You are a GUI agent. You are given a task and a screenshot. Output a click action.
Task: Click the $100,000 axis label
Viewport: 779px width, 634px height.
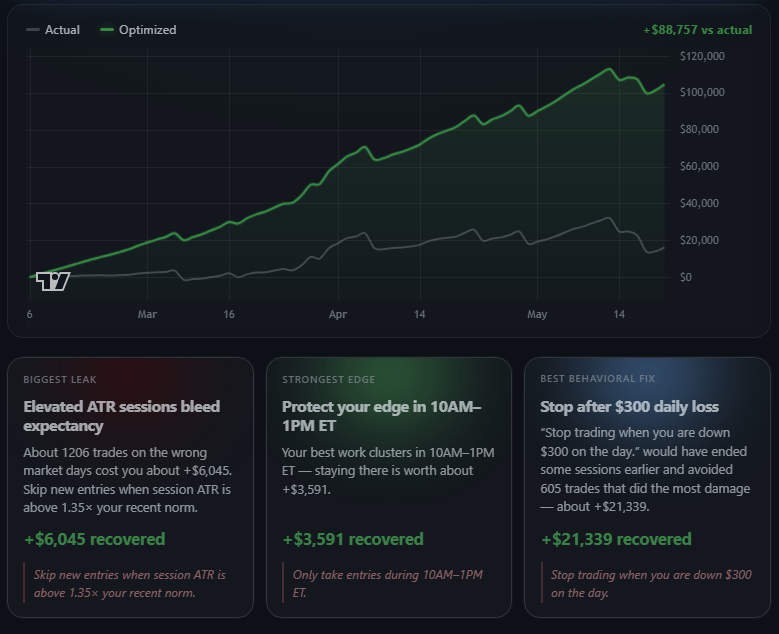click(x=702, y=92)
